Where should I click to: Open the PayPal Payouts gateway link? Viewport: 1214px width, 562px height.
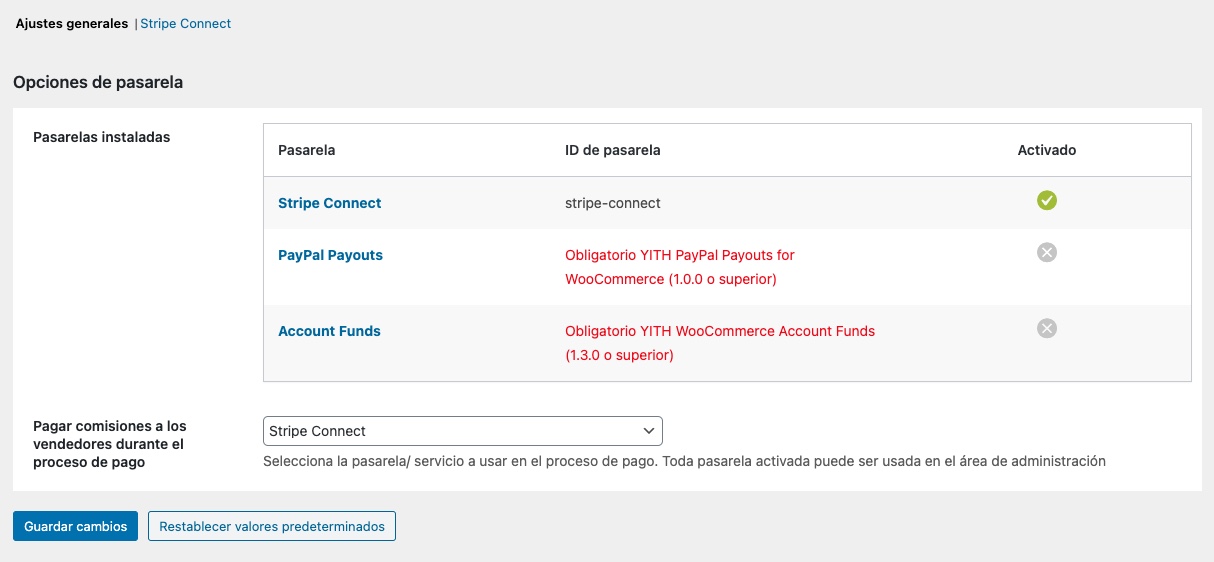(x=330, y=255)
